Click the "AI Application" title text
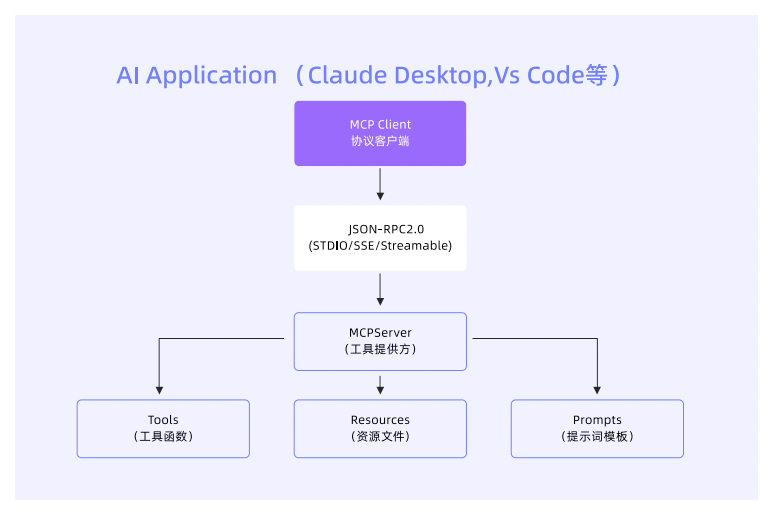 click(x=197, y=76)
